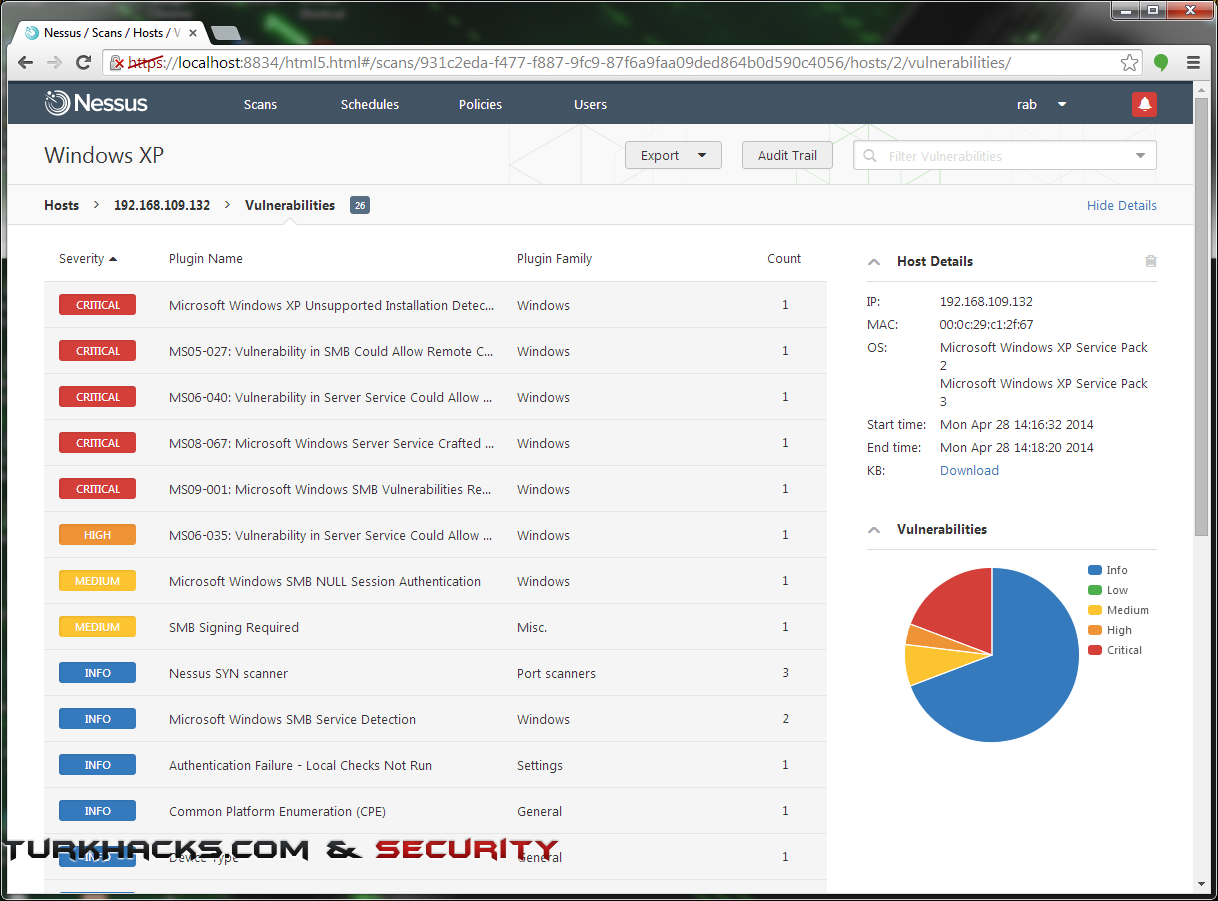
Task: Click the insecure HTTPS lock icon
Action: (117, 62)
